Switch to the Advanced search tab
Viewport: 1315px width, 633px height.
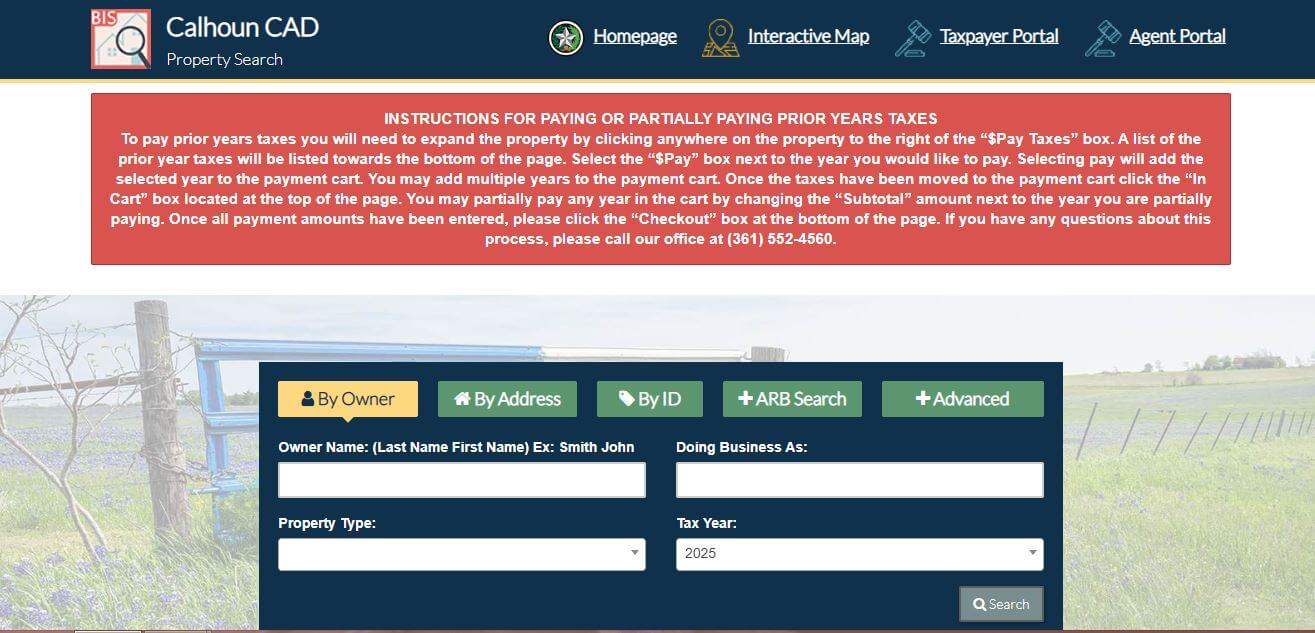pos(962,399)
